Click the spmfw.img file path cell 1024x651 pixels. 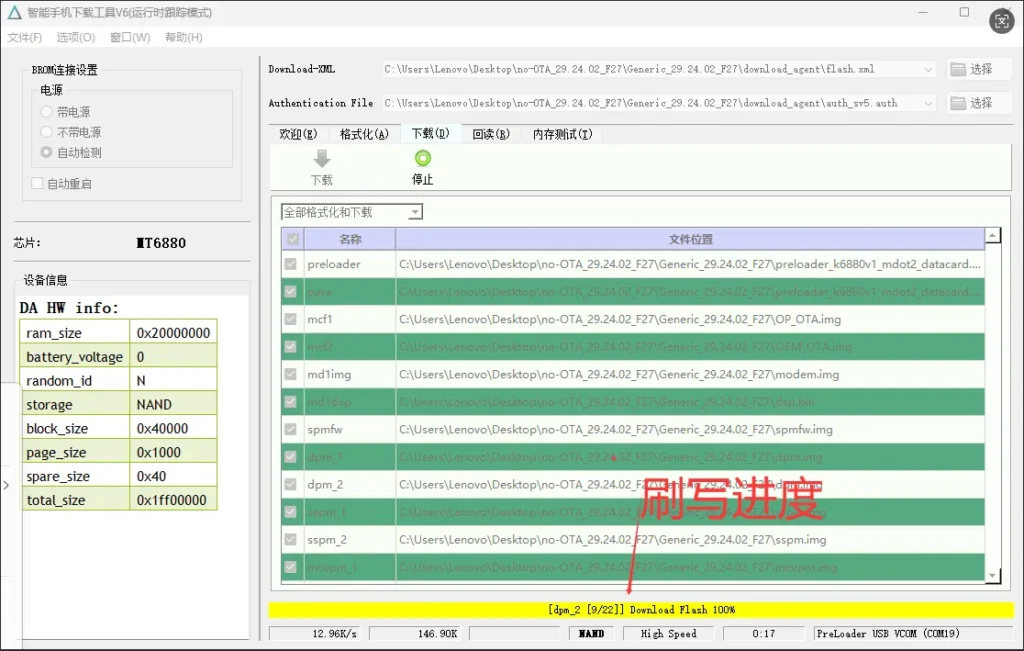point(690,430)
